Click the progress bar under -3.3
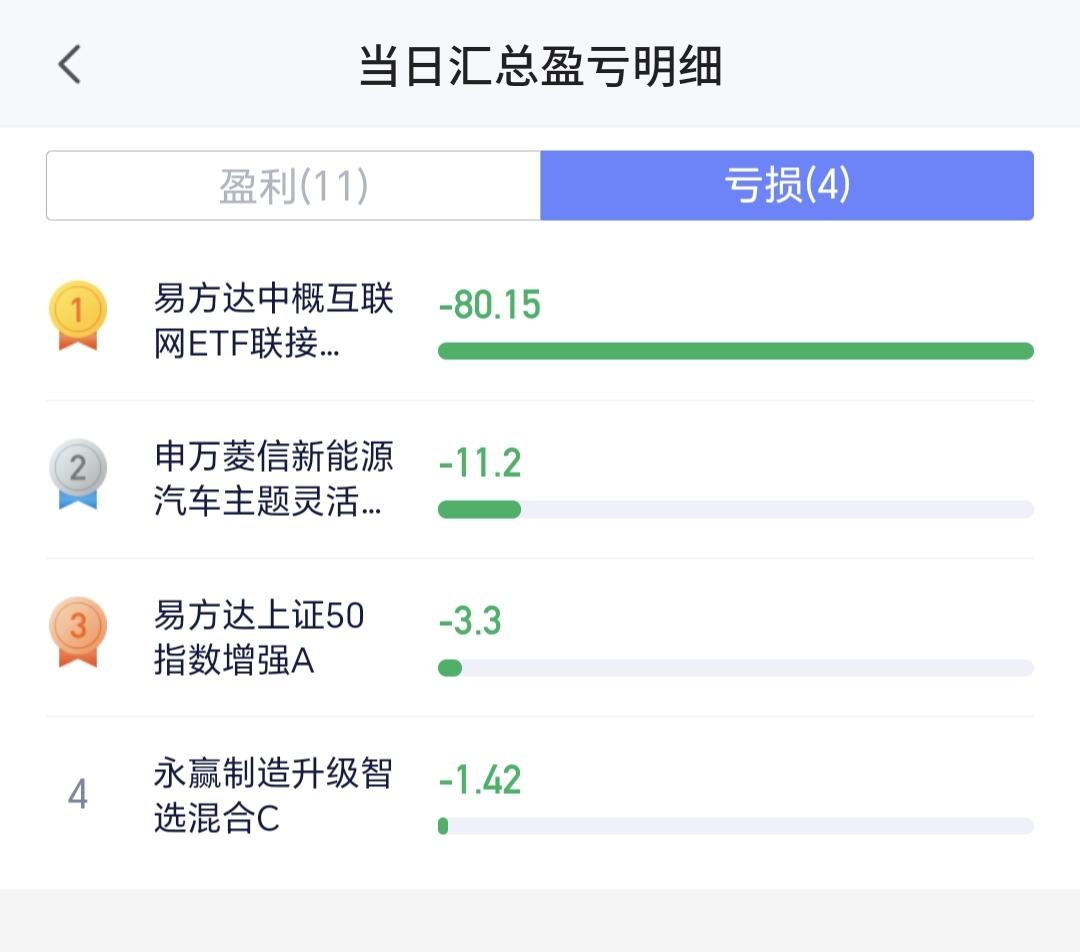 point(735,667)
